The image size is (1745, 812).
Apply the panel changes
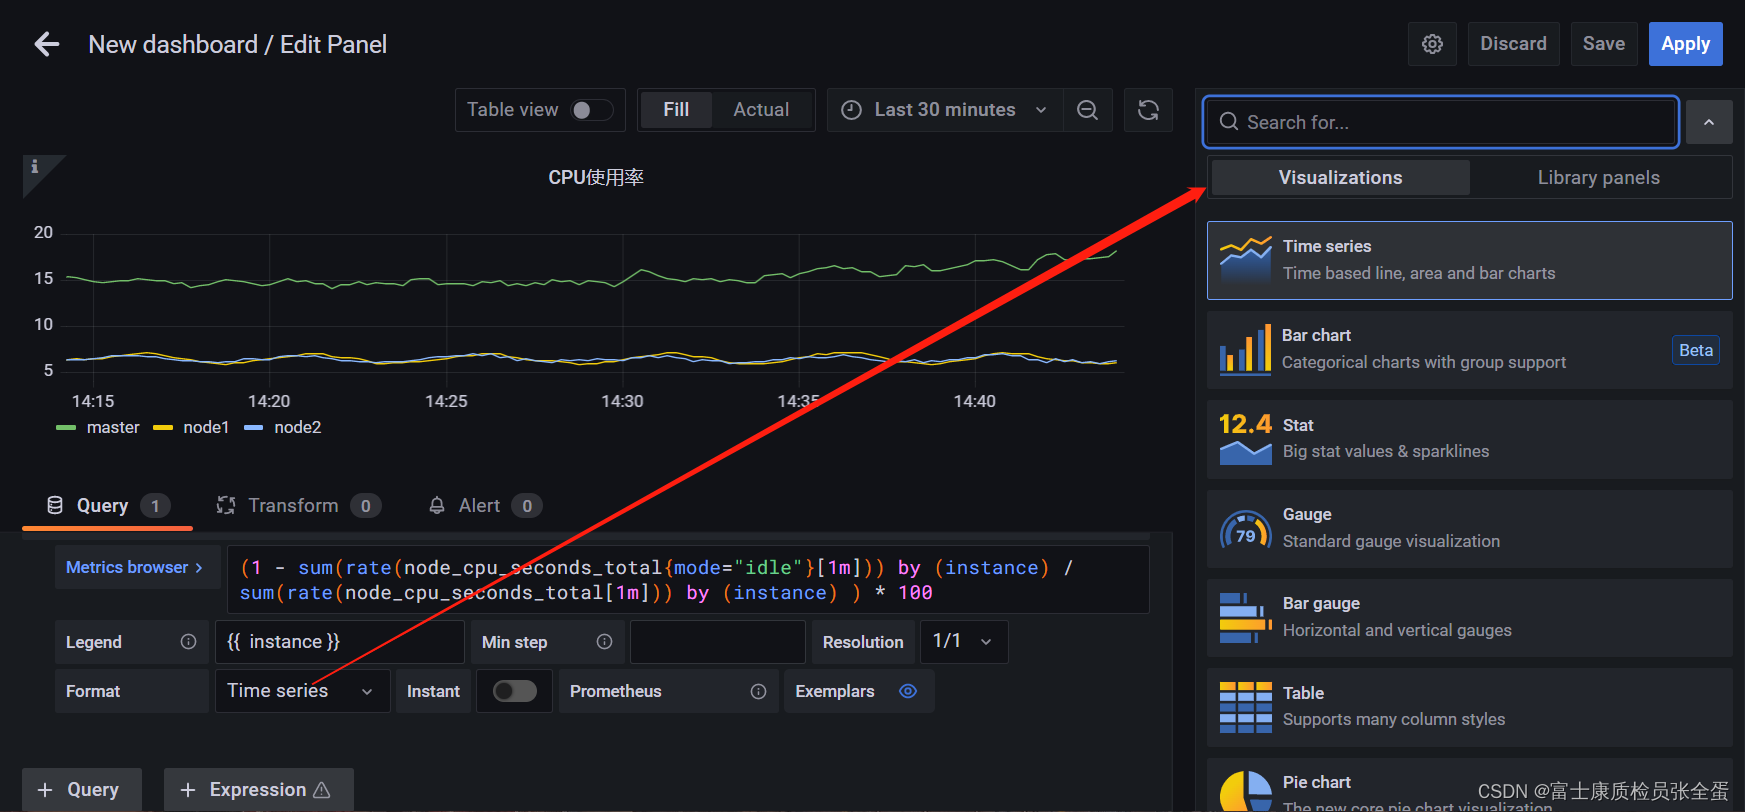click(x=1685, y=44)
